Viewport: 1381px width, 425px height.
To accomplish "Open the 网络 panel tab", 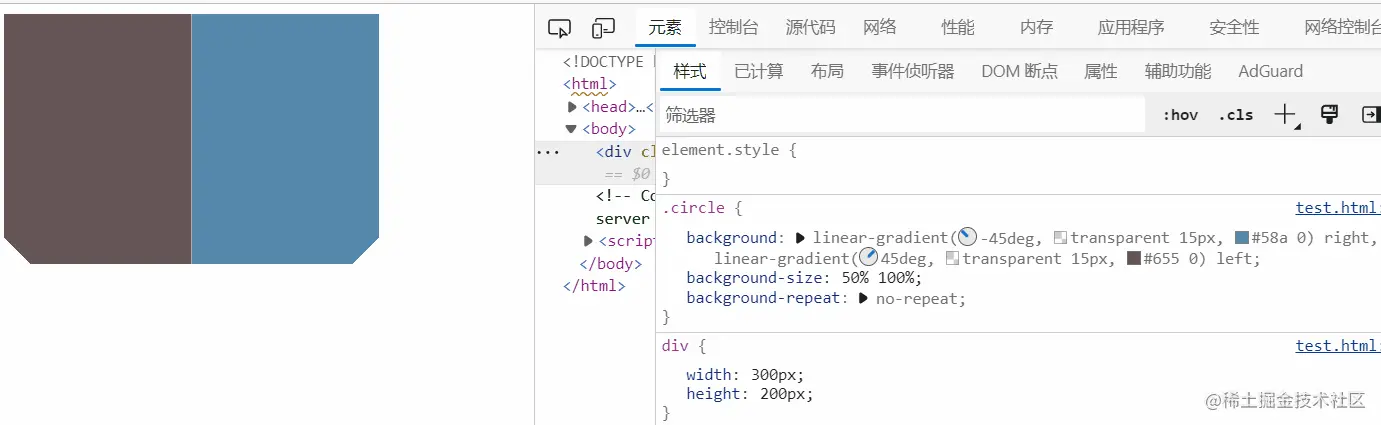I will click(x=880, y=28).
